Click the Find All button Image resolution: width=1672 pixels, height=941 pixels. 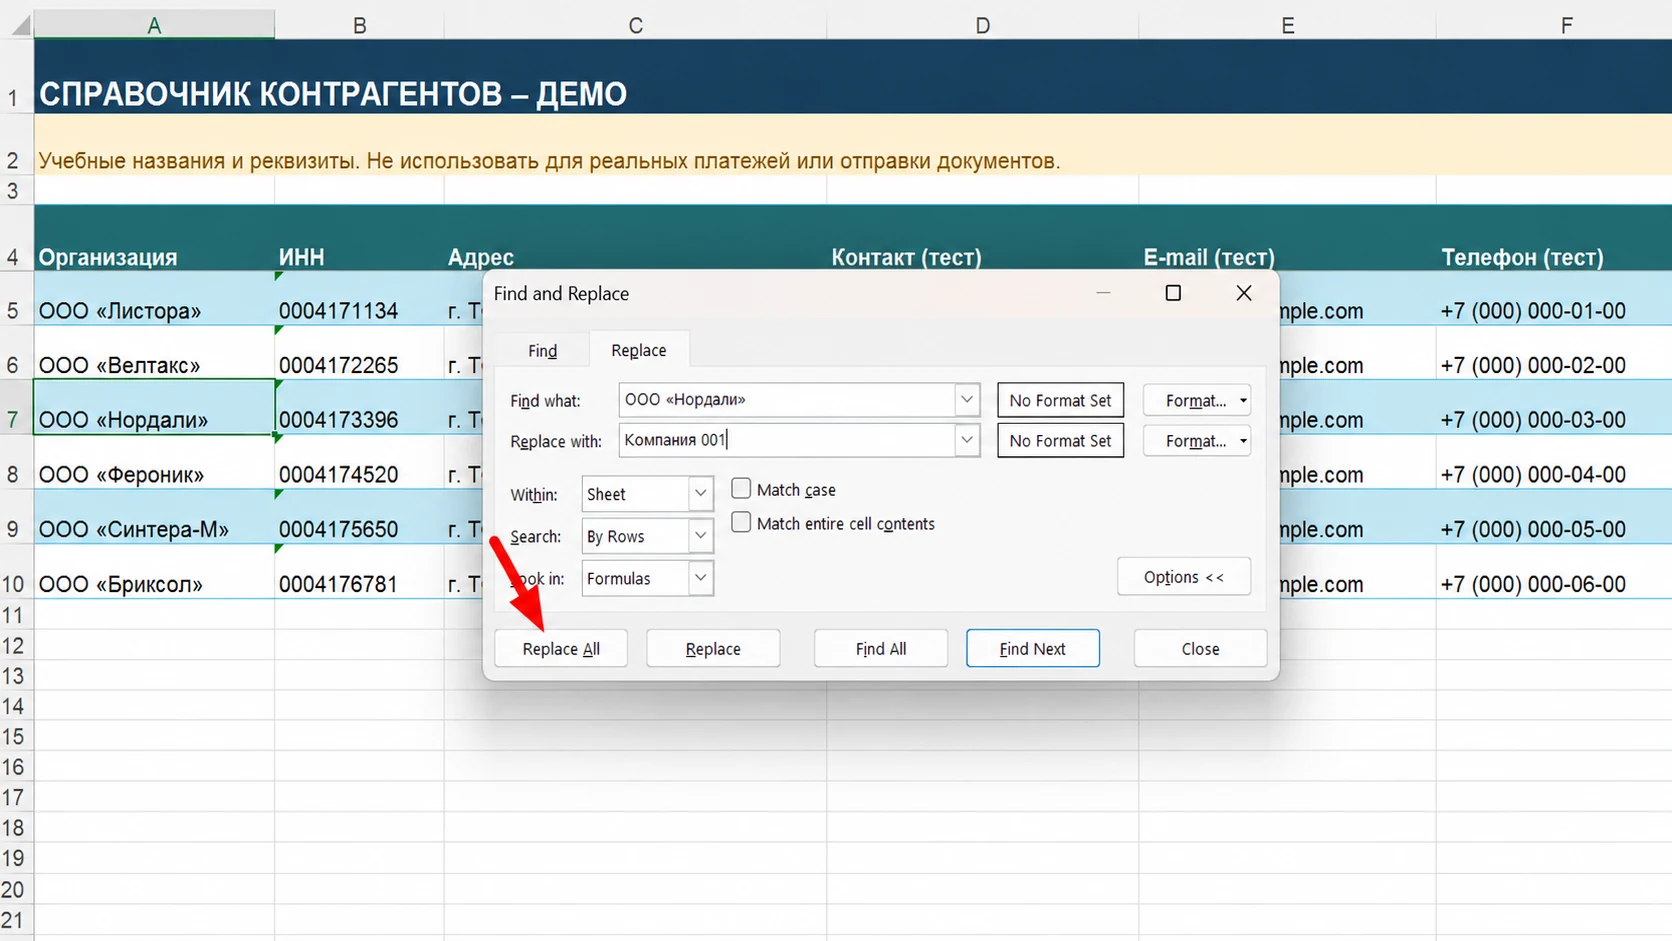pyautogui.click(x=881, y=648)
